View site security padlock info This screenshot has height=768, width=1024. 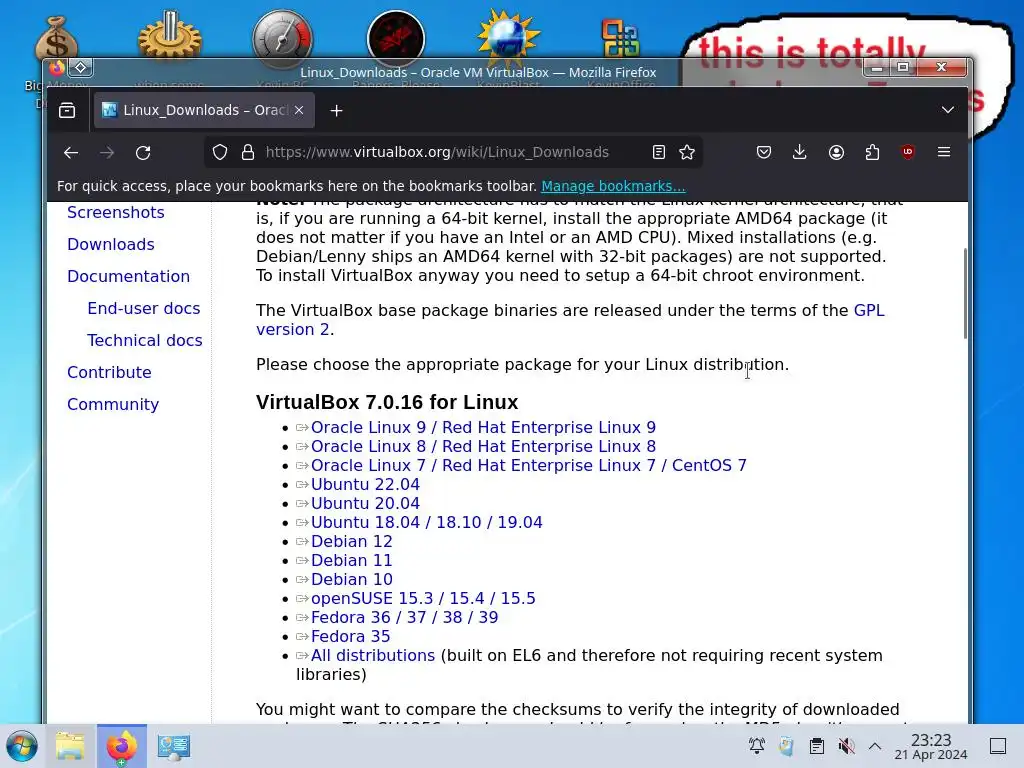pos(248,152)
